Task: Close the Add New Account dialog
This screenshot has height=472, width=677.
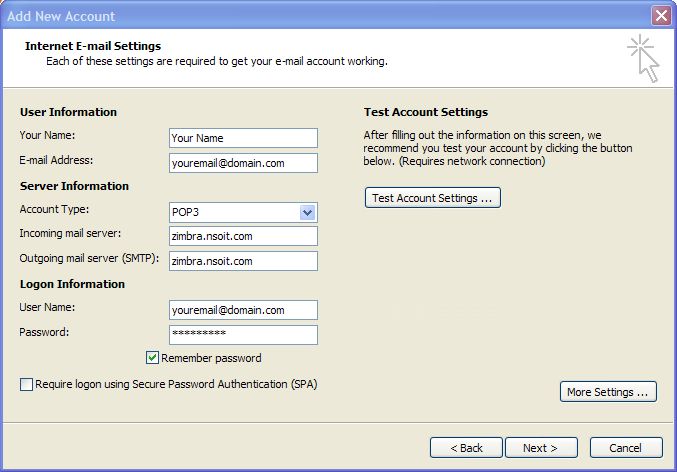Action: pos(661,16)
